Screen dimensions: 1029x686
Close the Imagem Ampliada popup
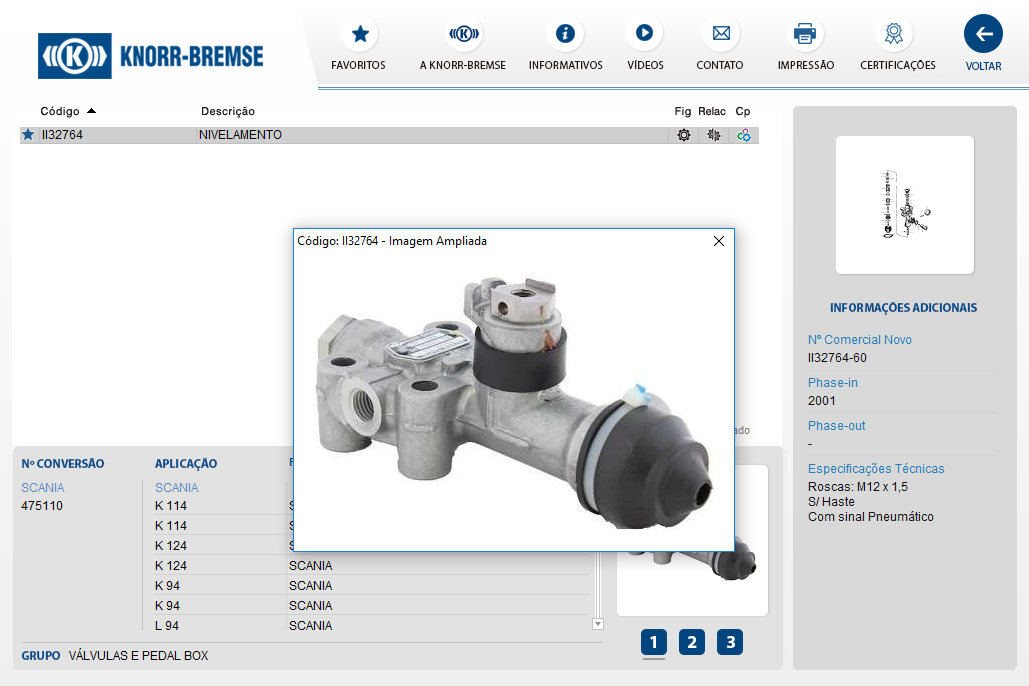point(718,241)
